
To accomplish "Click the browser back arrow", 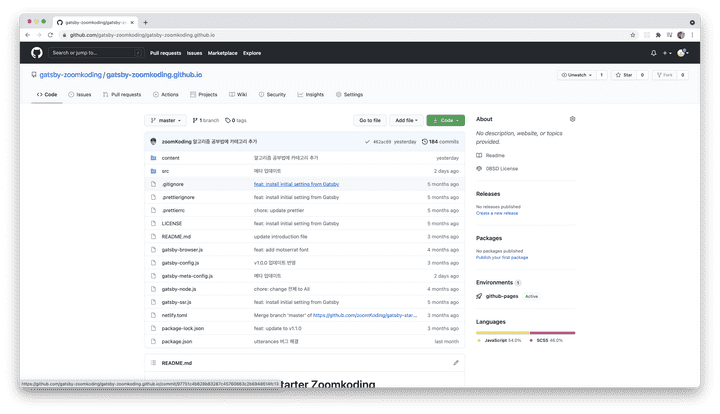I will click(28, 35).
